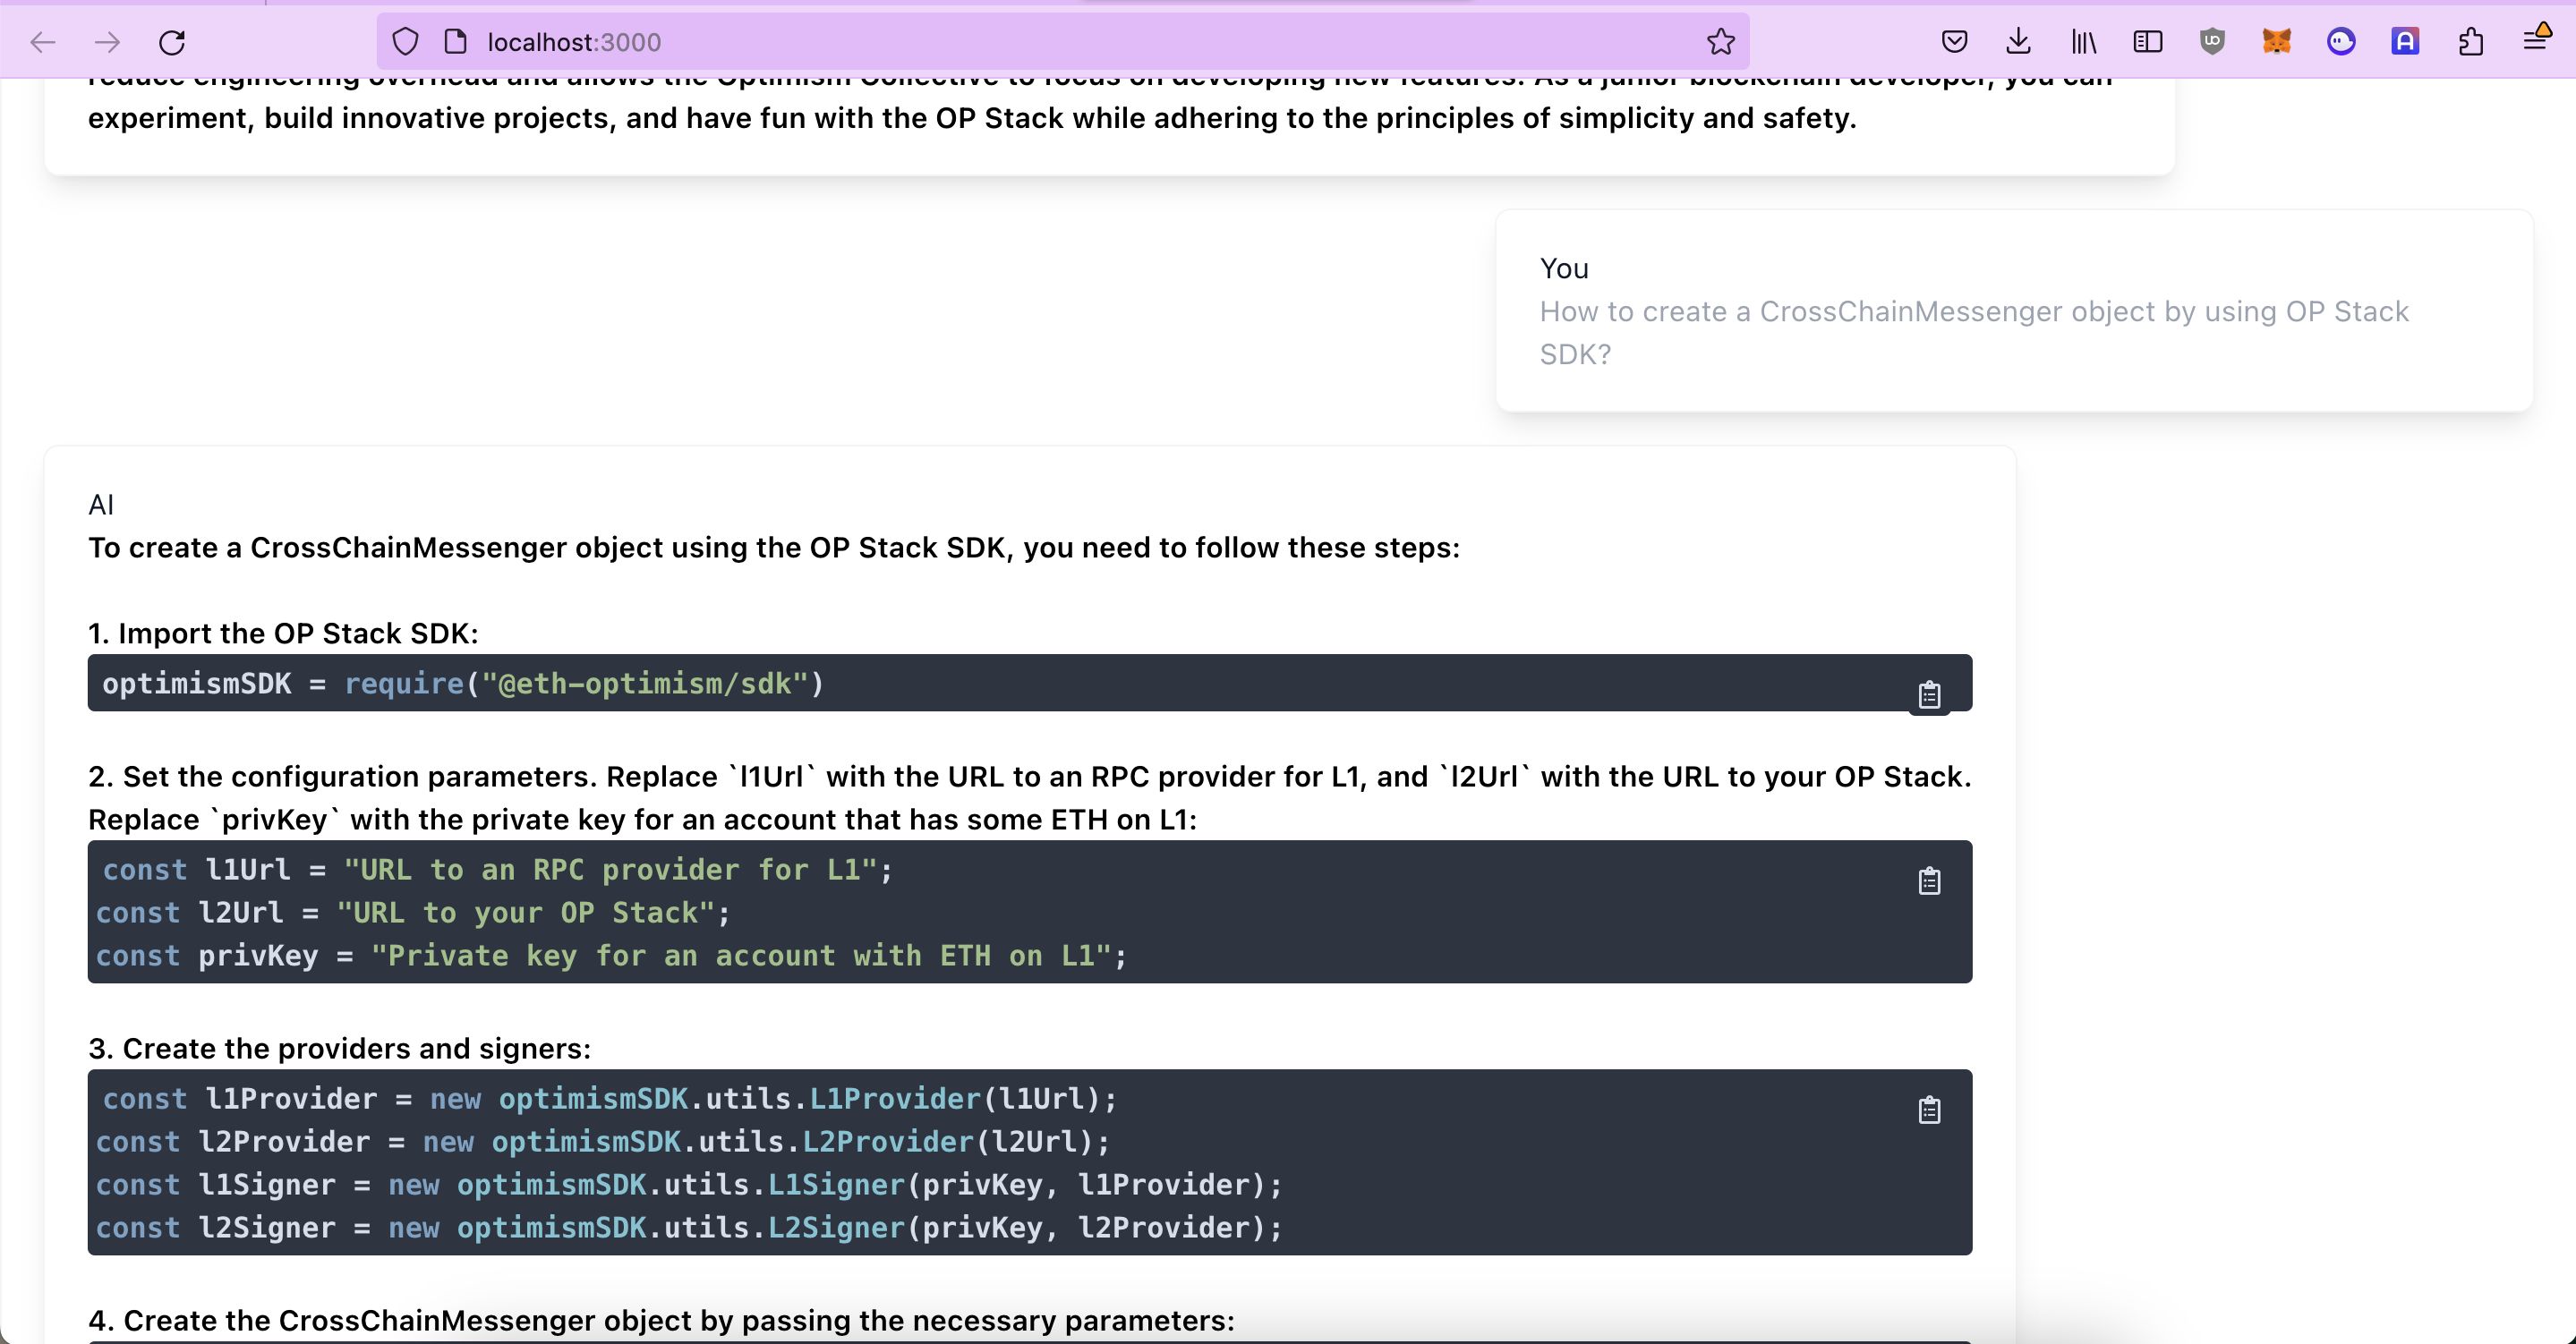
Task: Open the Firefox hamburger application menu
Action: pyautogui.click(x=2535, y=40)
